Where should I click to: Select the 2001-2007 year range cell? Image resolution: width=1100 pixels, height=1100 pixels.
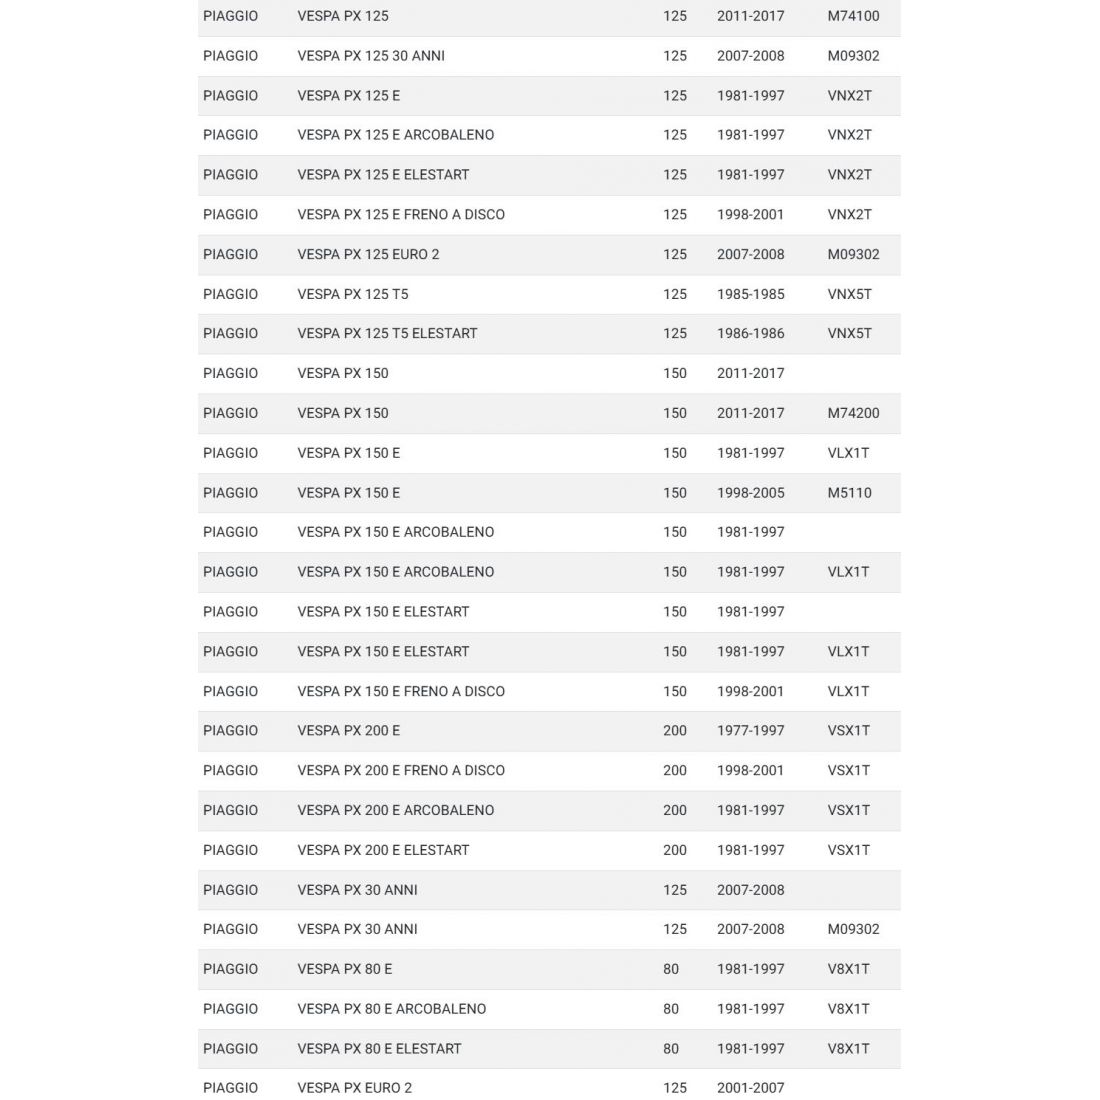(750, 1087)
